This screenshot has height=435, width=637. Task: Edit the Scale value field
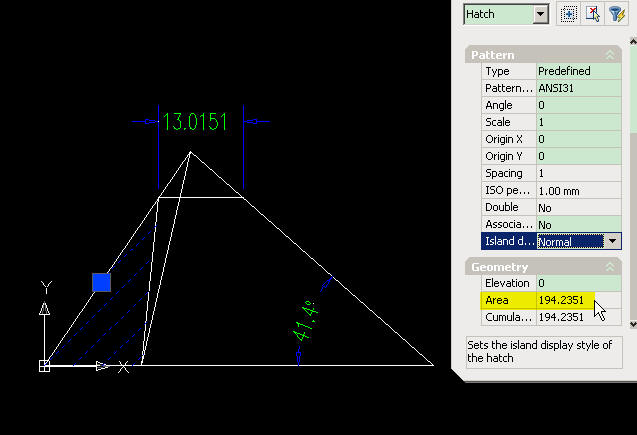click(578, 122)
